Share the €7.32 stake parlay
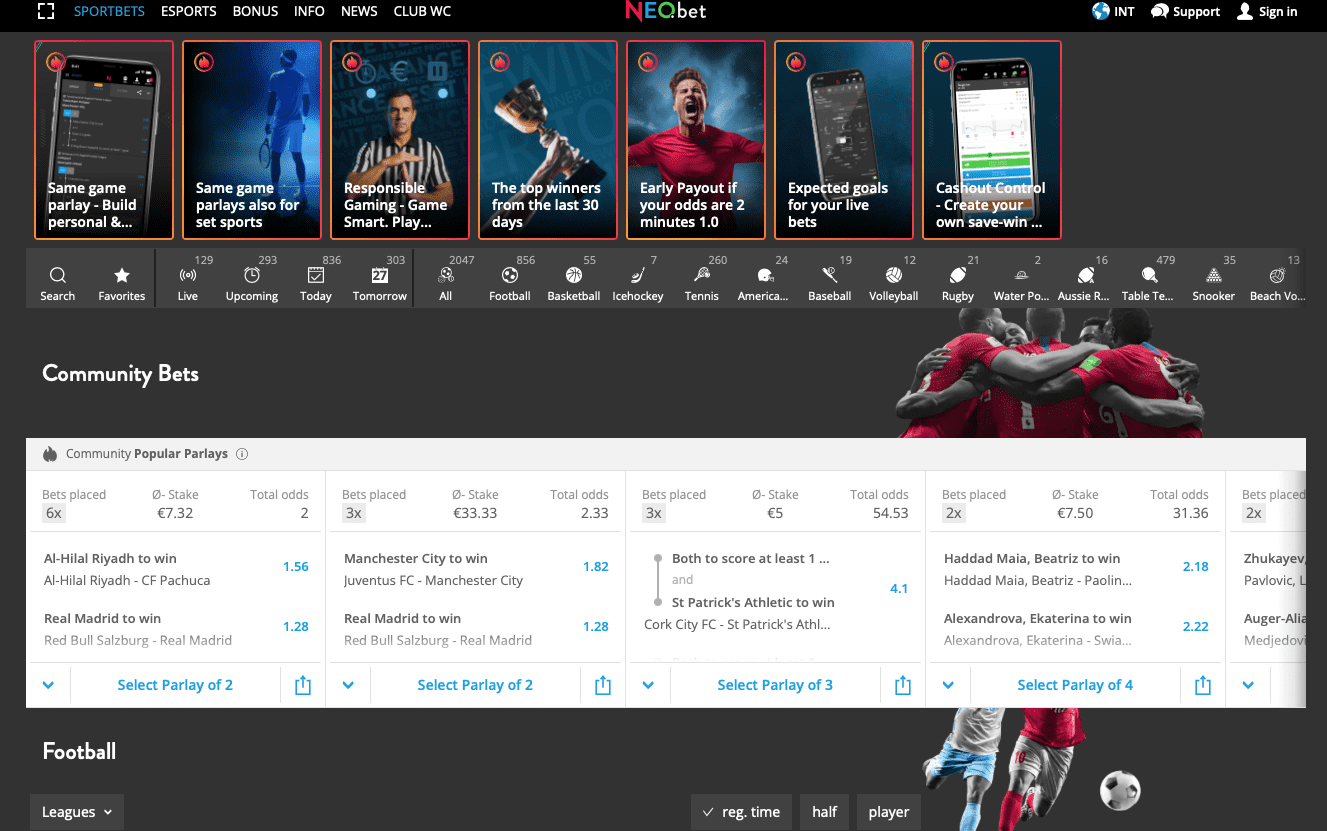This screenshot has width=1327, height=831. click(303, 685)
